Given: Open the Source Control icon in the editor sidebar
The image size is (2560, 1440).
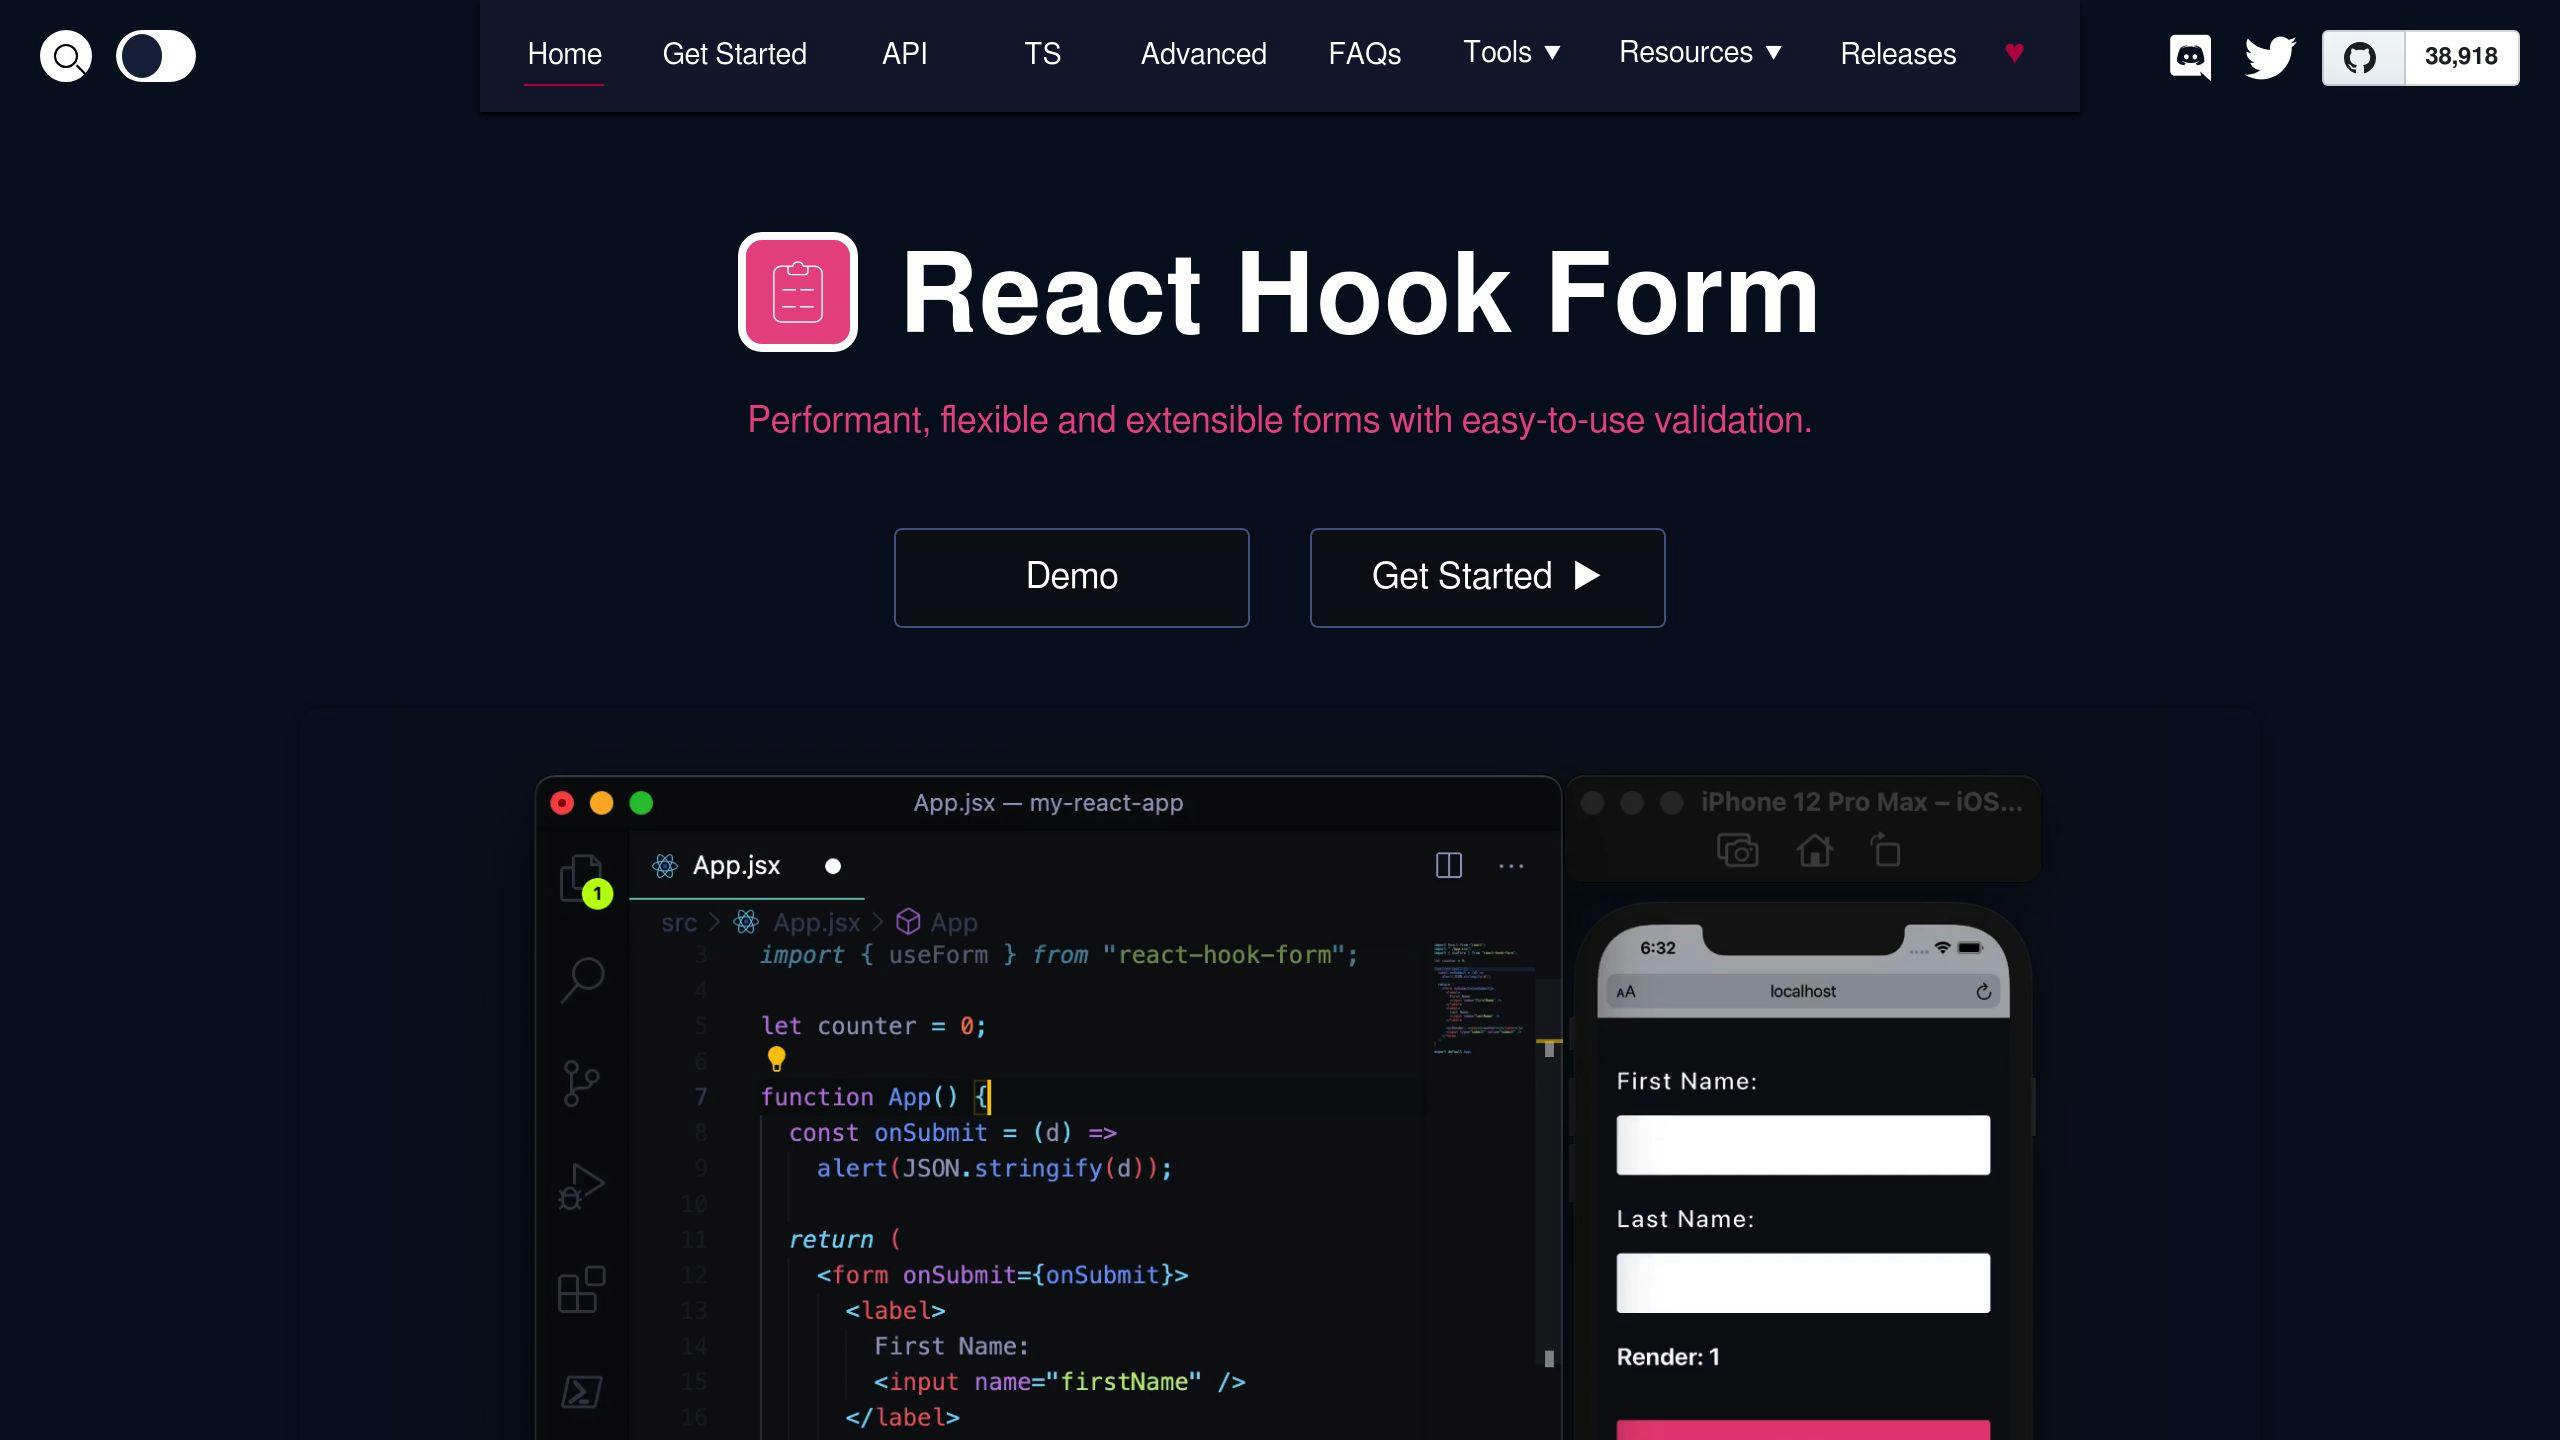Looking at the screenshot, I should point(580,1082).
